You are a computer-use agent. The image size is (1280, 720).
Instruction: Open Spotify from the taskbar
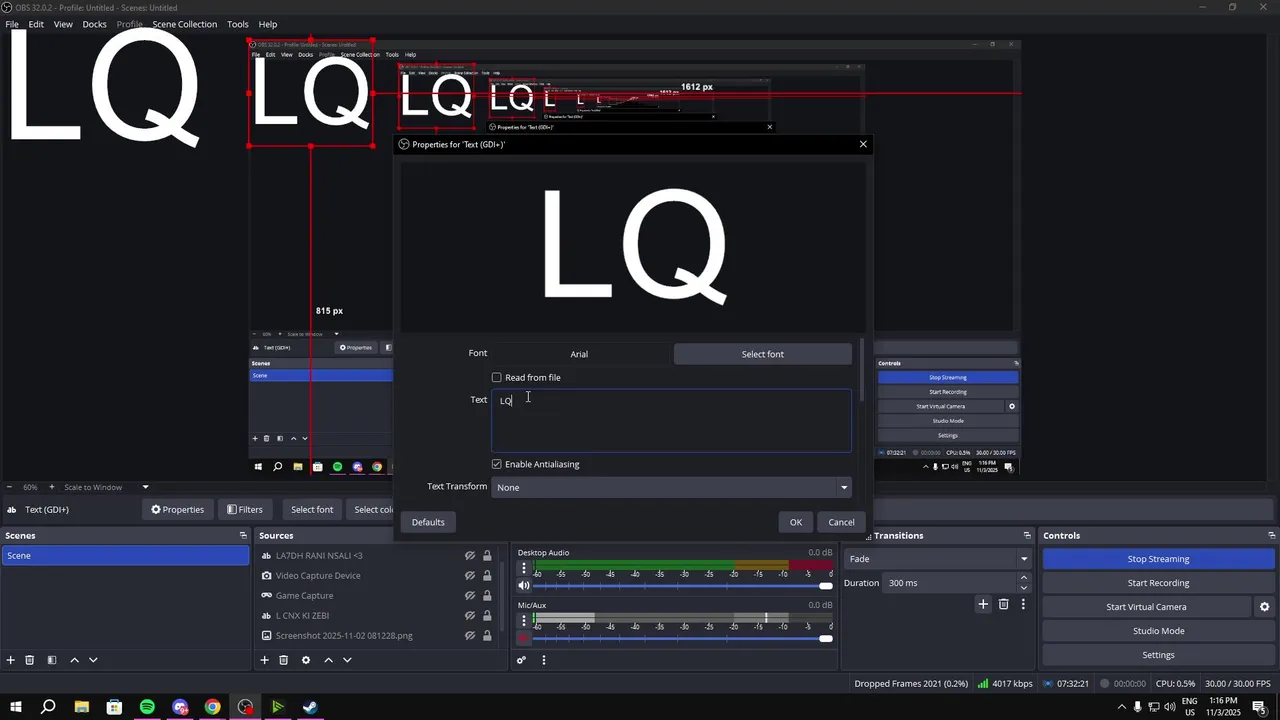[147, 707]
